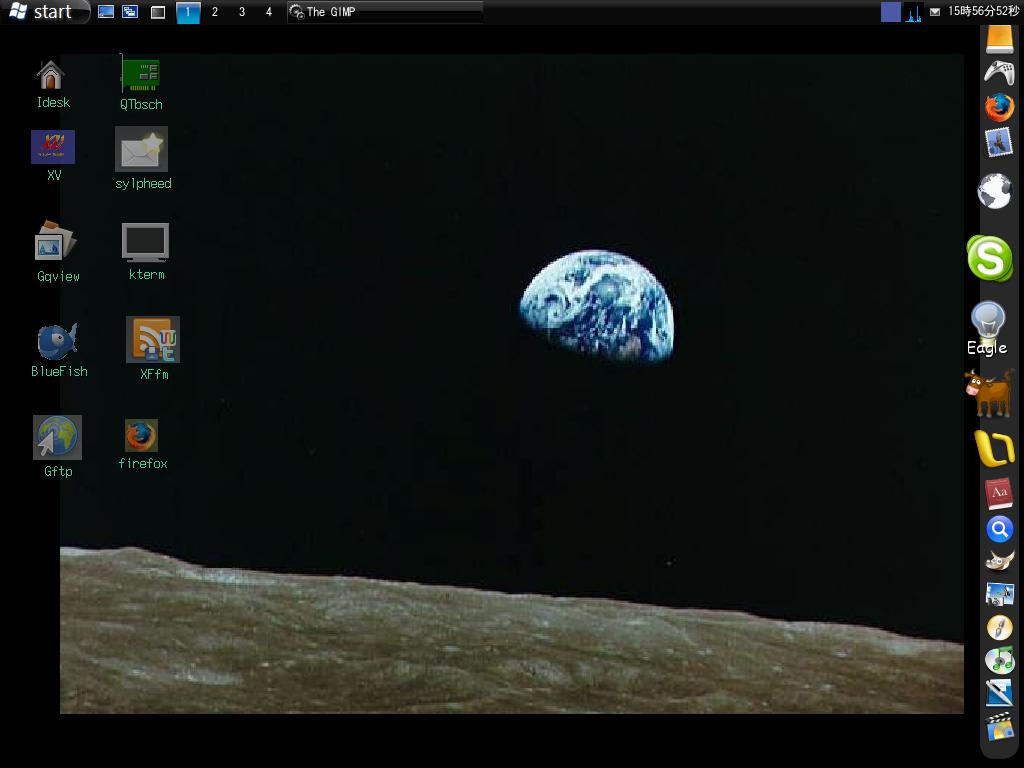Start Firefox using the dock icon

pyautogui.click(x=997, y=107)
